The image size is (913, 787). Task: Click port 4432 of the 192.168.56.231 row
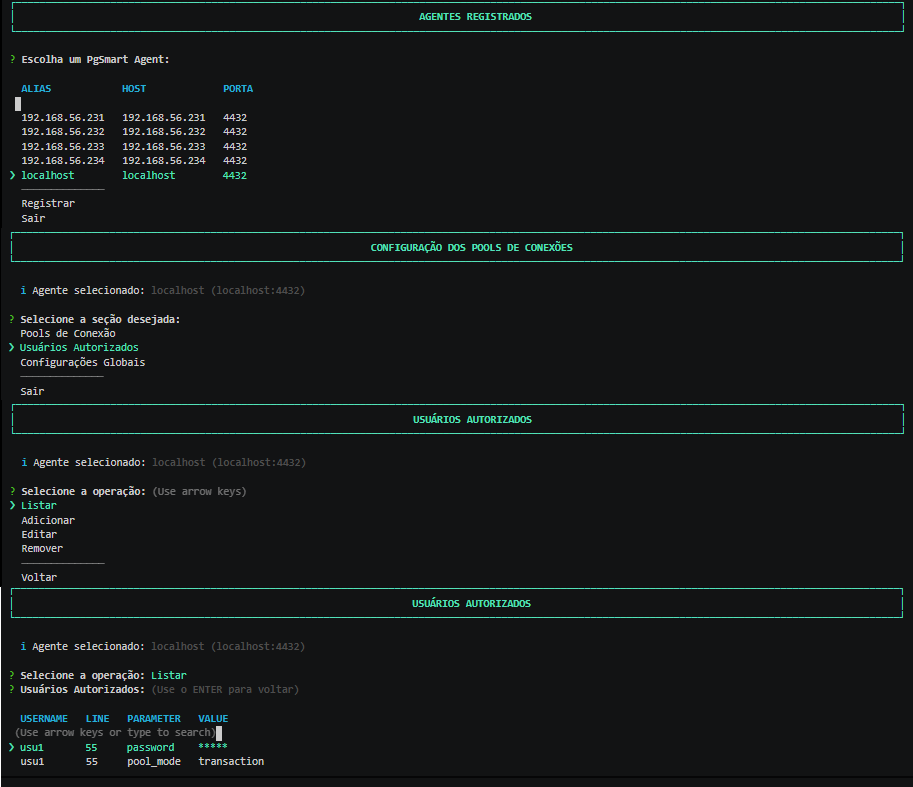(x=235, y=118)
